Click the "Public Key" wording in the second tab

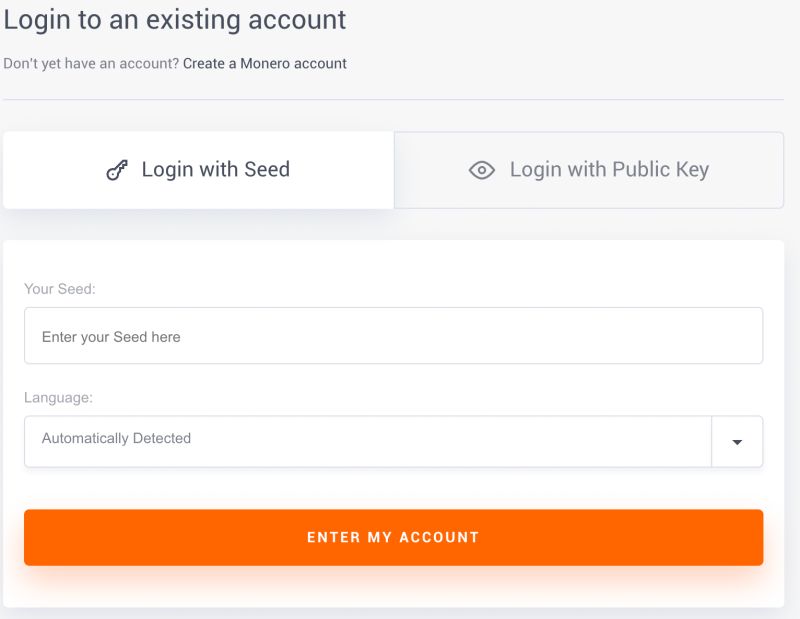[661, 170]
